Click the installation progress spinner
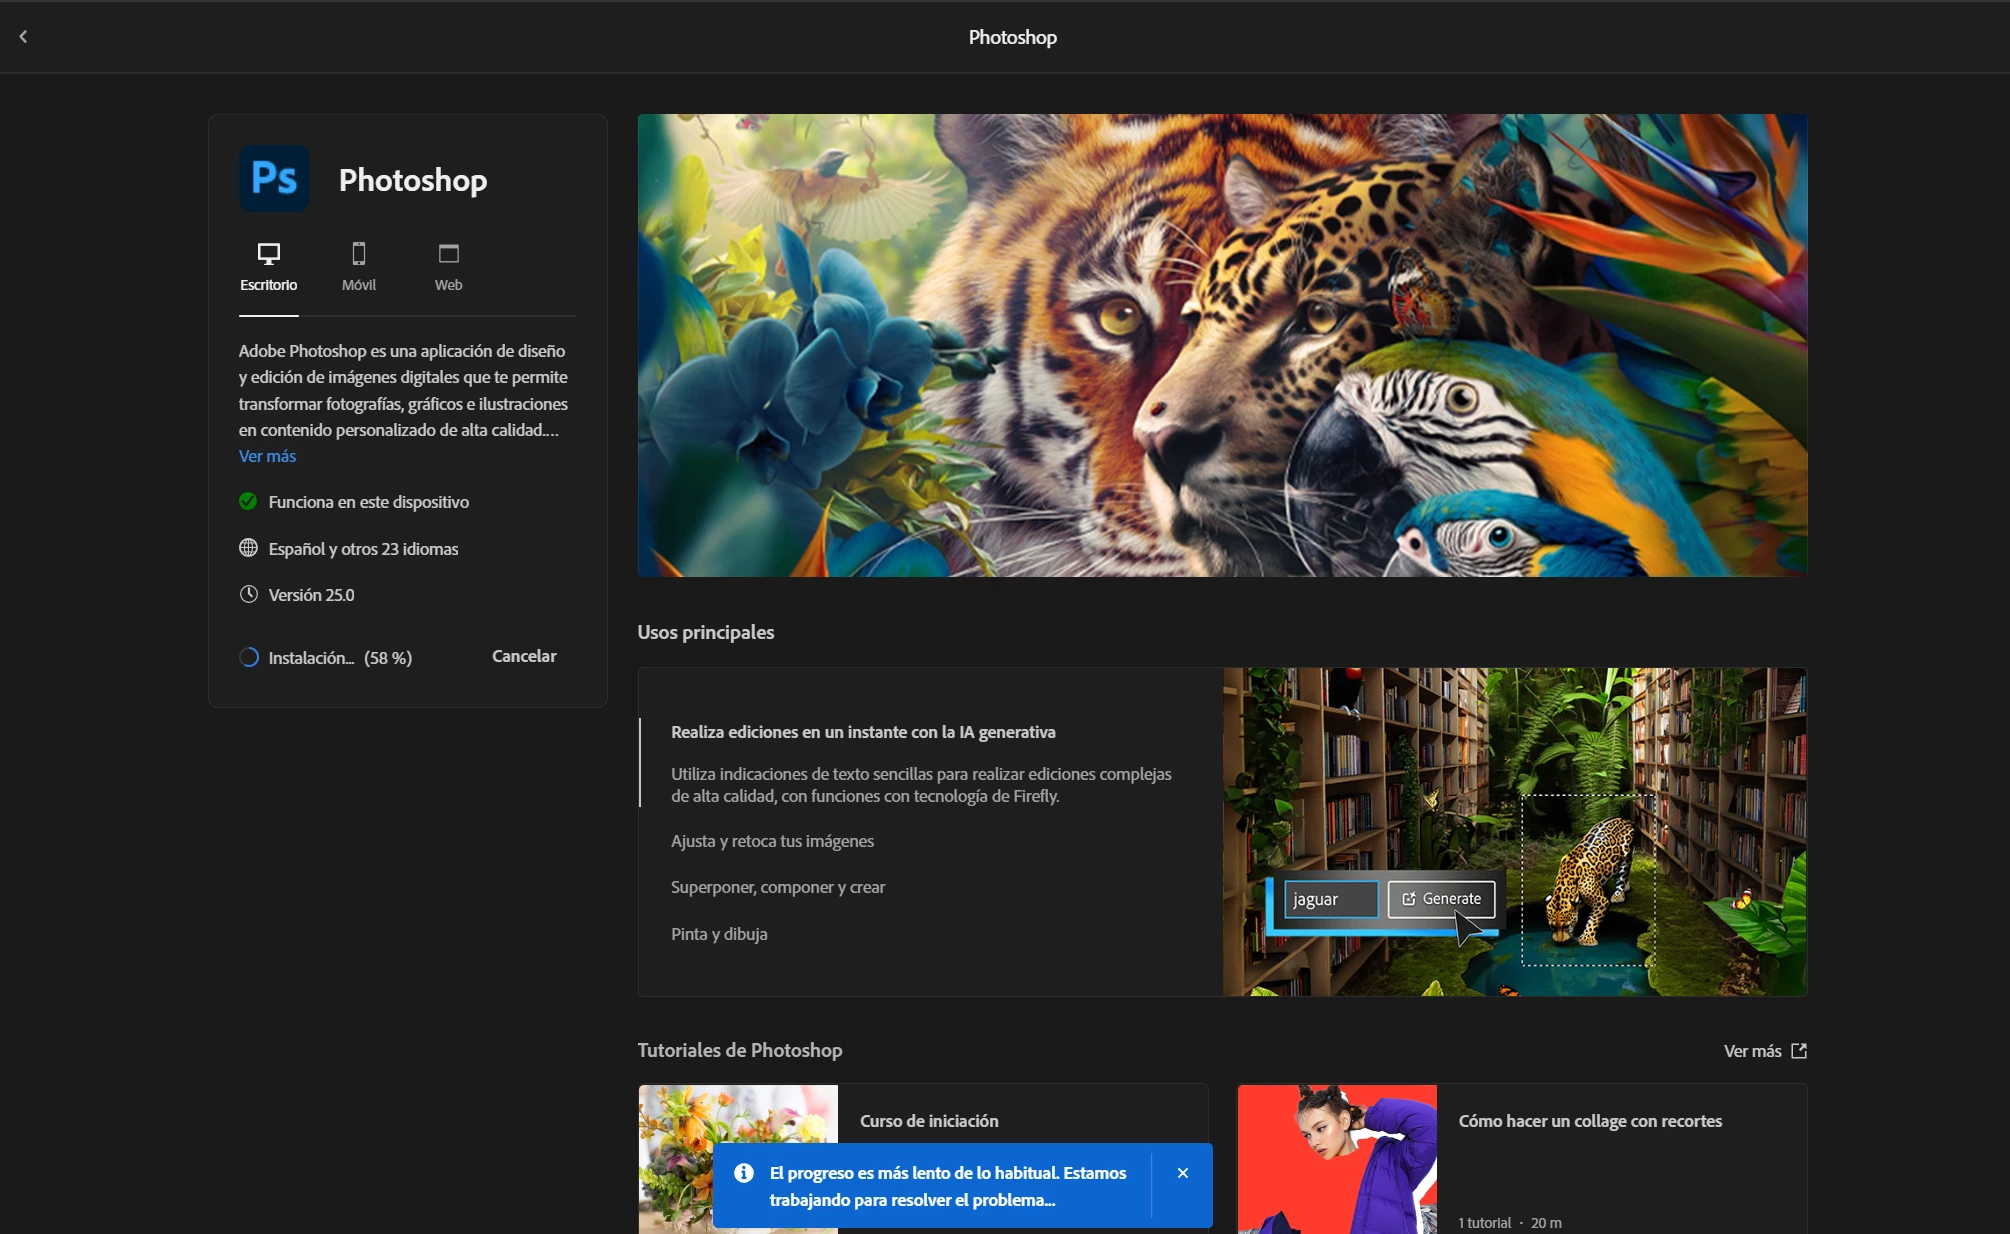Viewport: 2010px width, 1234px height. 249,657
